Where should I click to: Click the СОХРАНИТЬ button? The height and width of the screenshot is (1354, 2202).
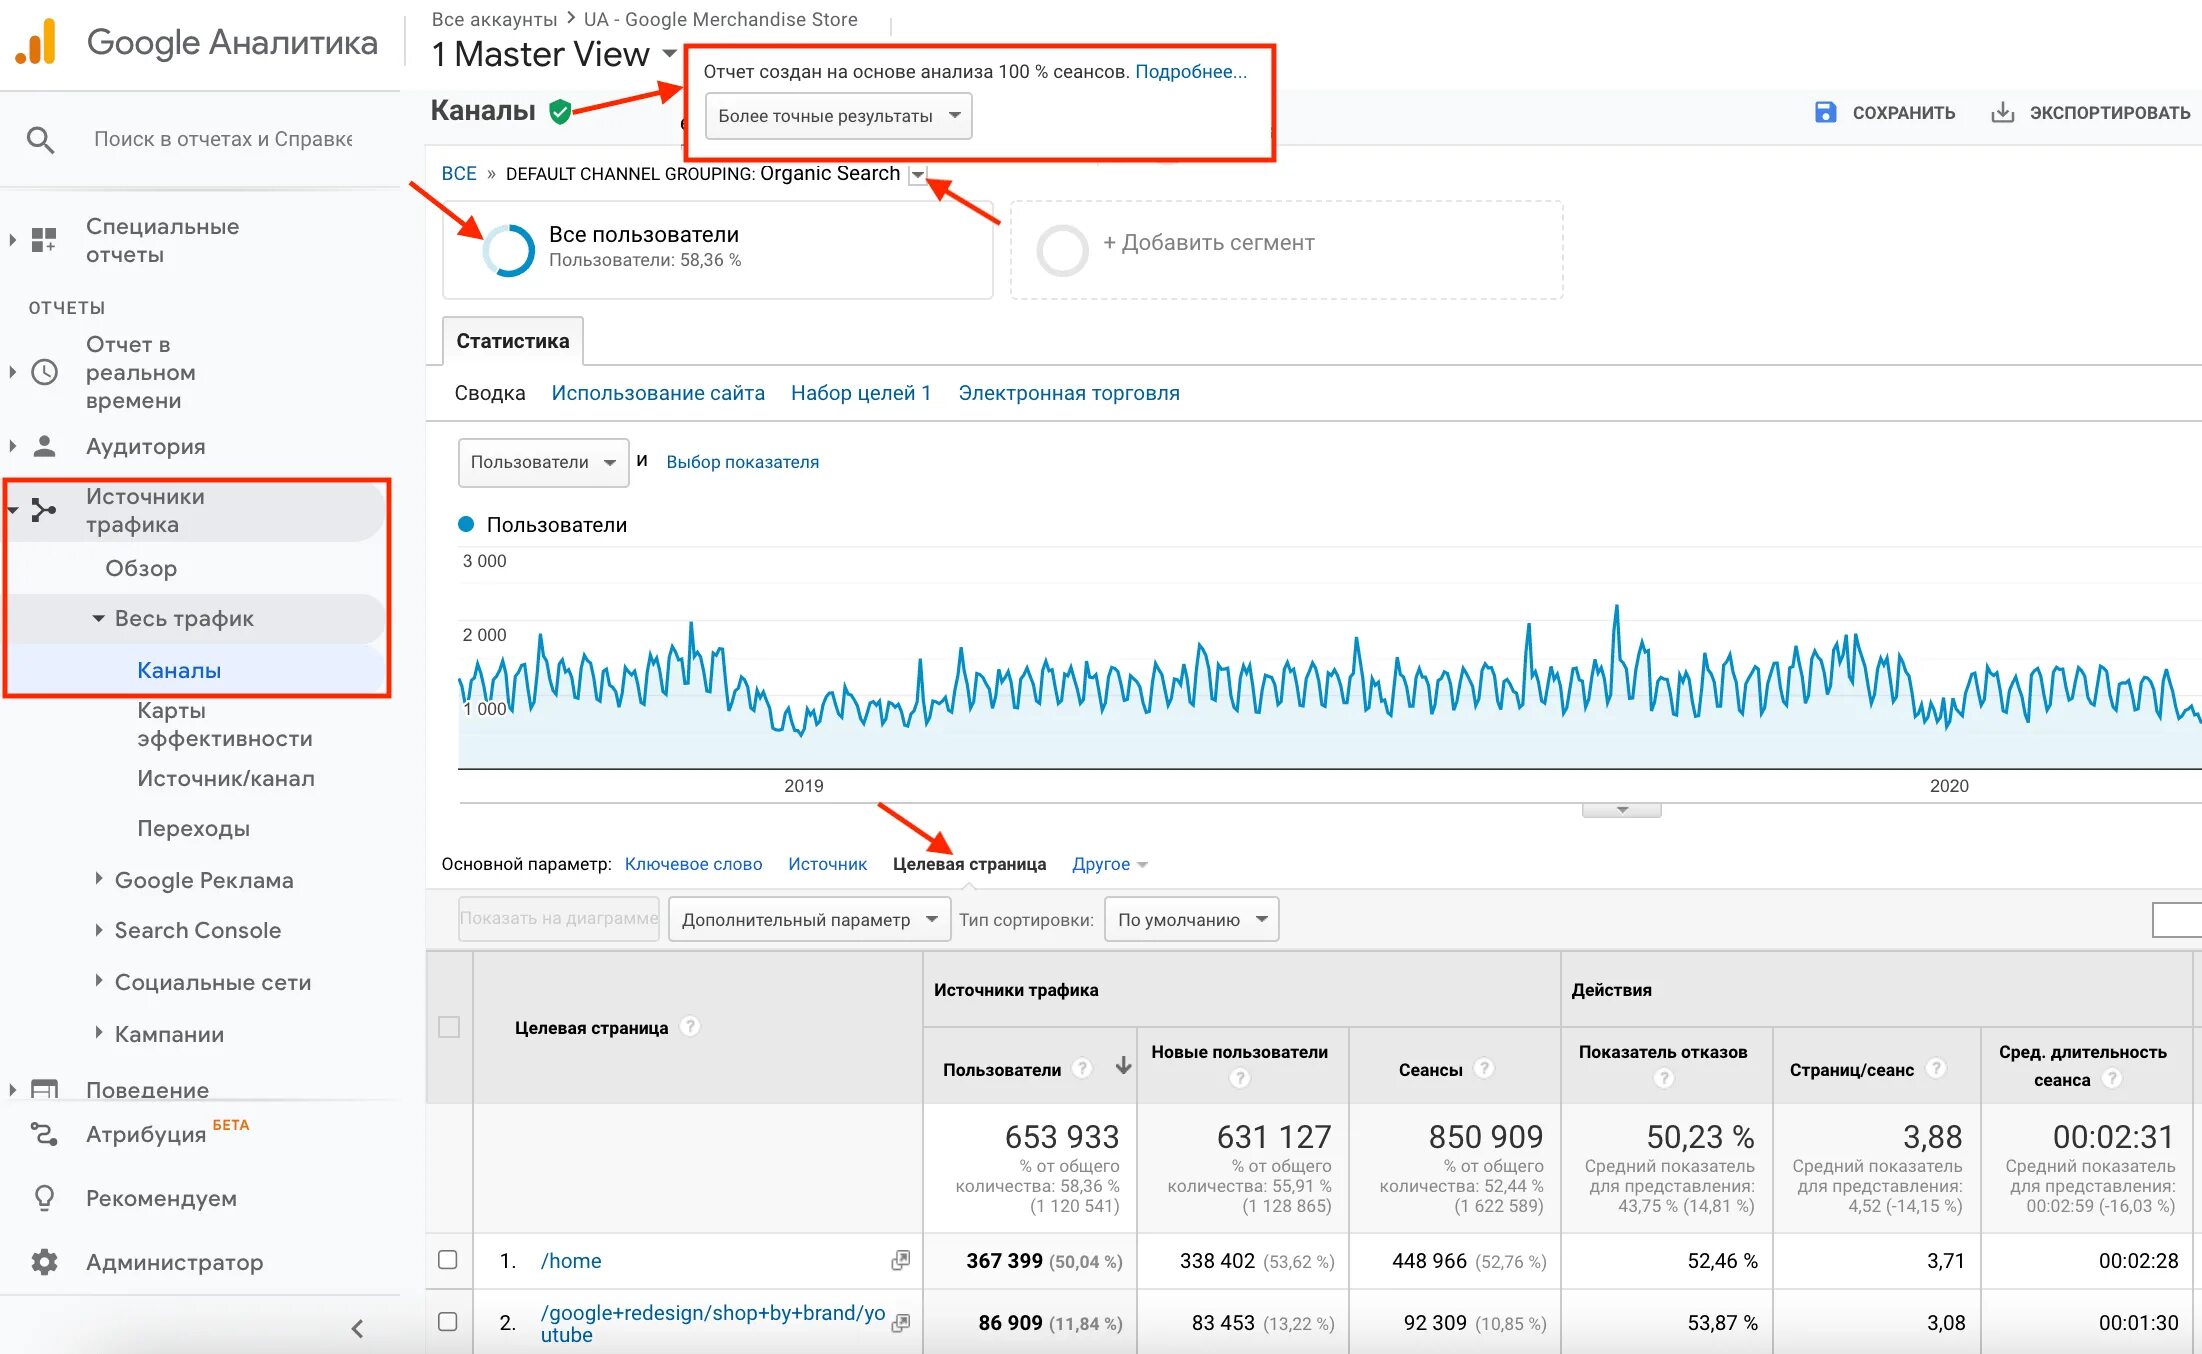click(x=1885, y=113)
